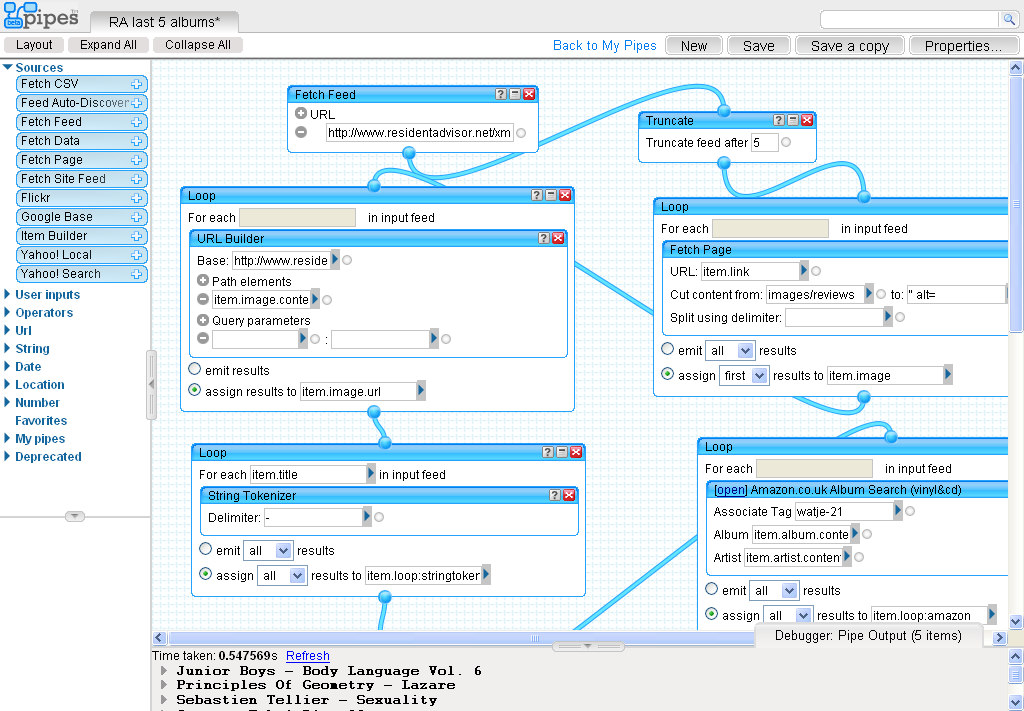Select emit results in URL Builder loop

pos(195,369)
